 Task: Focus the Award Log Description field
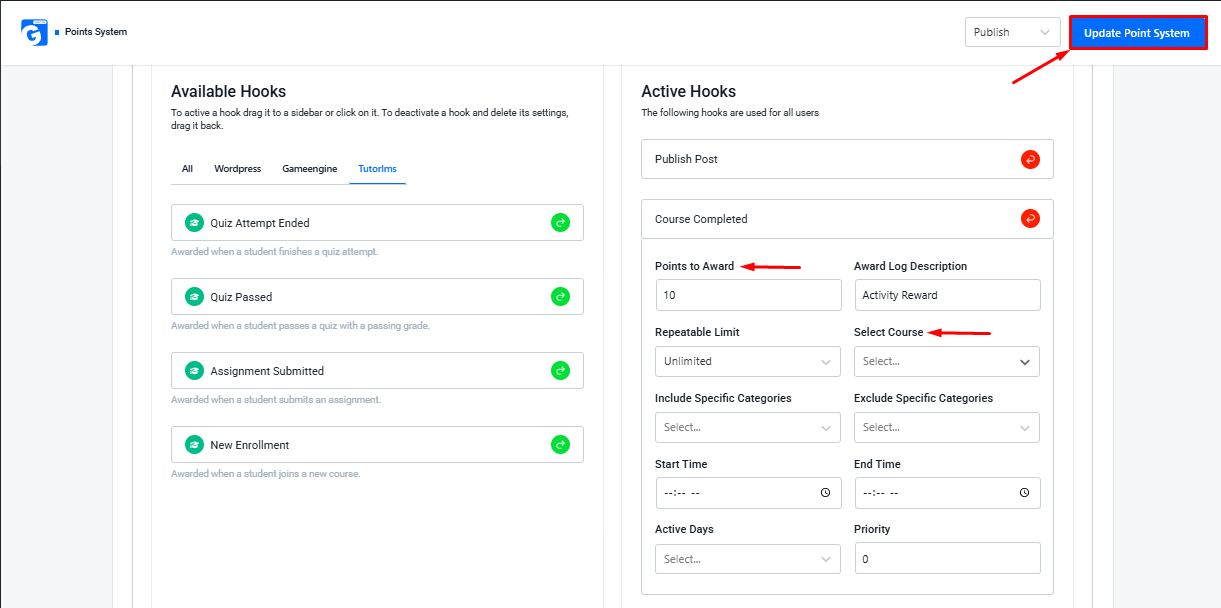(x=947, y=295)
